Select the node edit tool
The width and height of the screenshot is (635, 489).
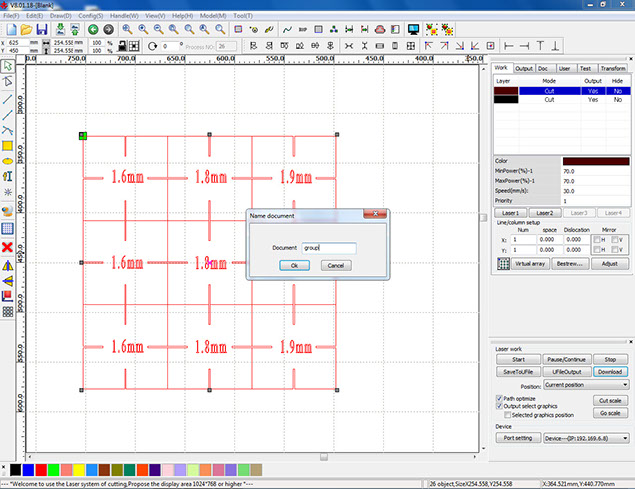(x=8, y=81)
